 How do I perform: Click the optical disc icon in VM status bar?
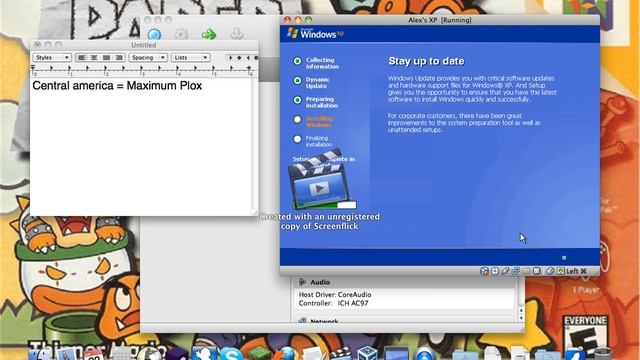495,271
